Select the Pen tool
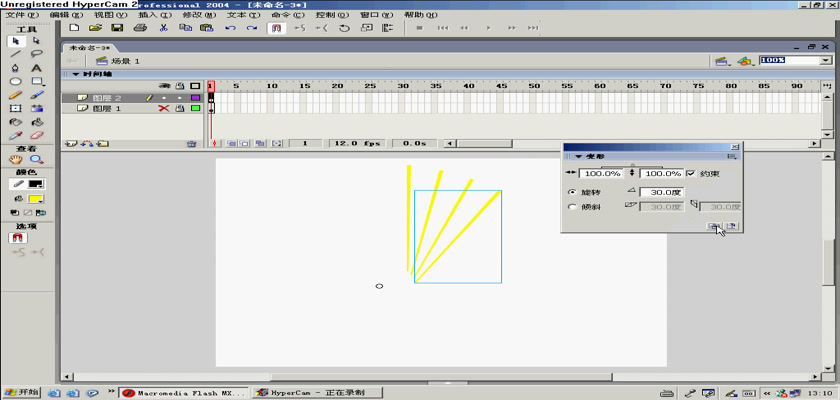 (x=16, y=68)
